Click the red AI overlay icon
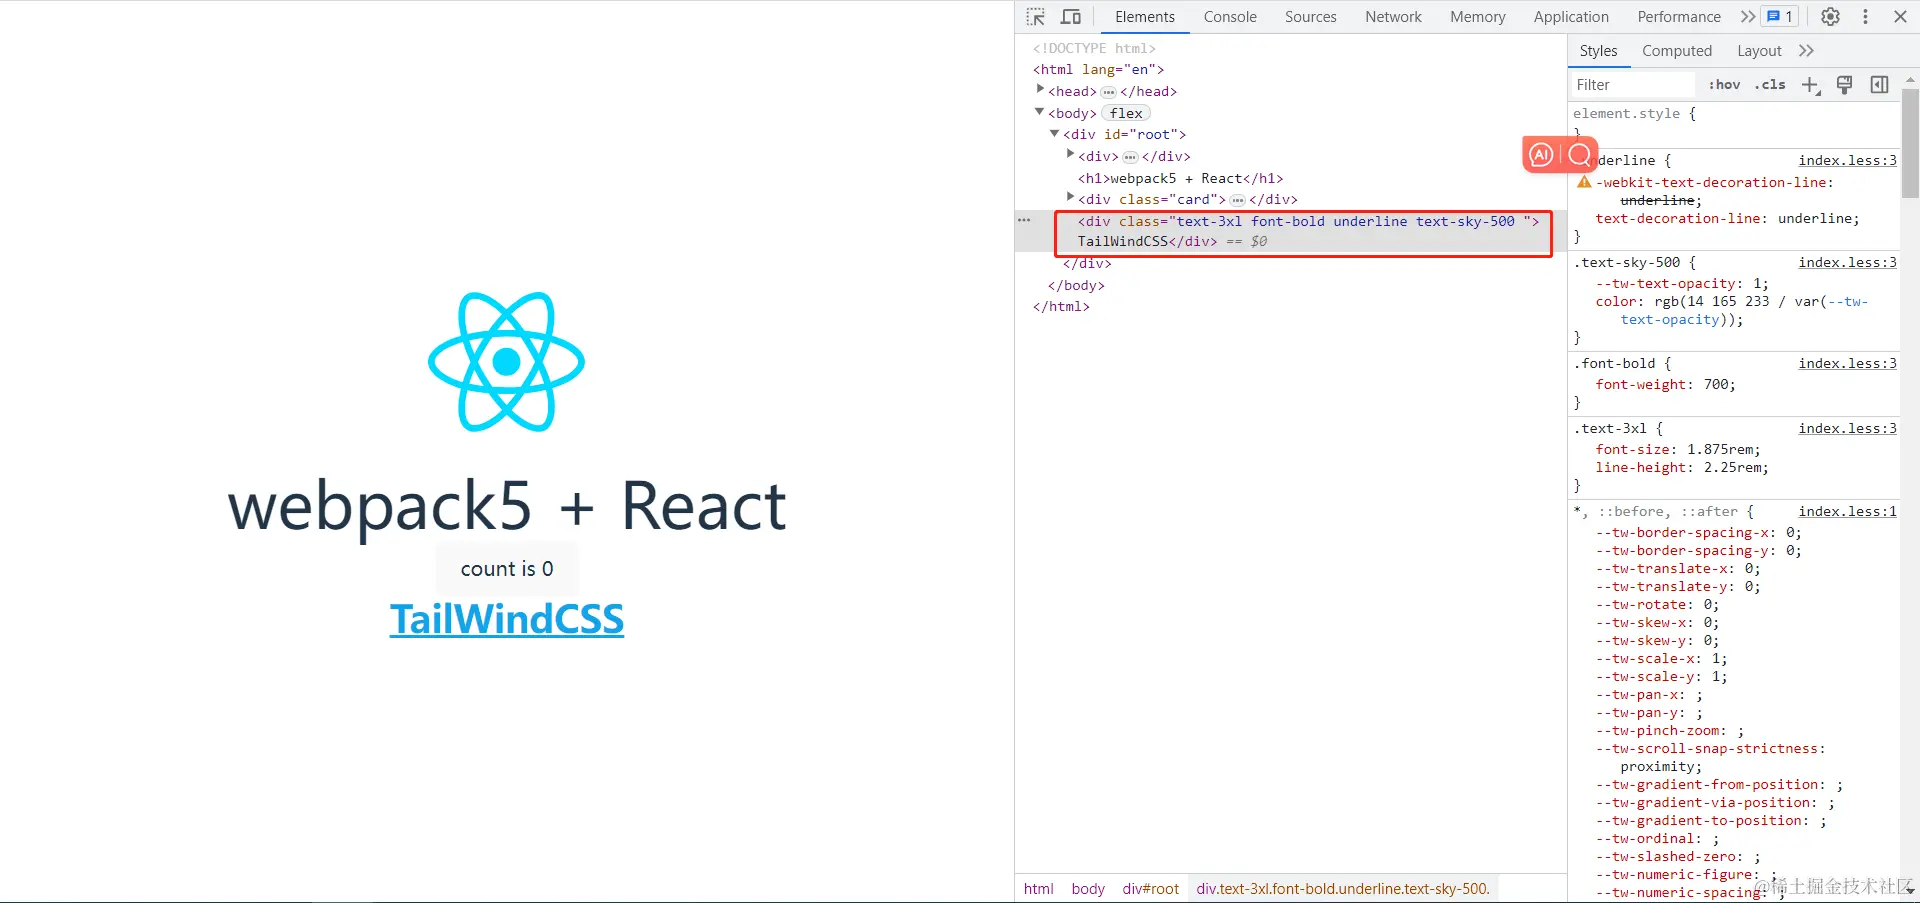 tap(1541, 155)
